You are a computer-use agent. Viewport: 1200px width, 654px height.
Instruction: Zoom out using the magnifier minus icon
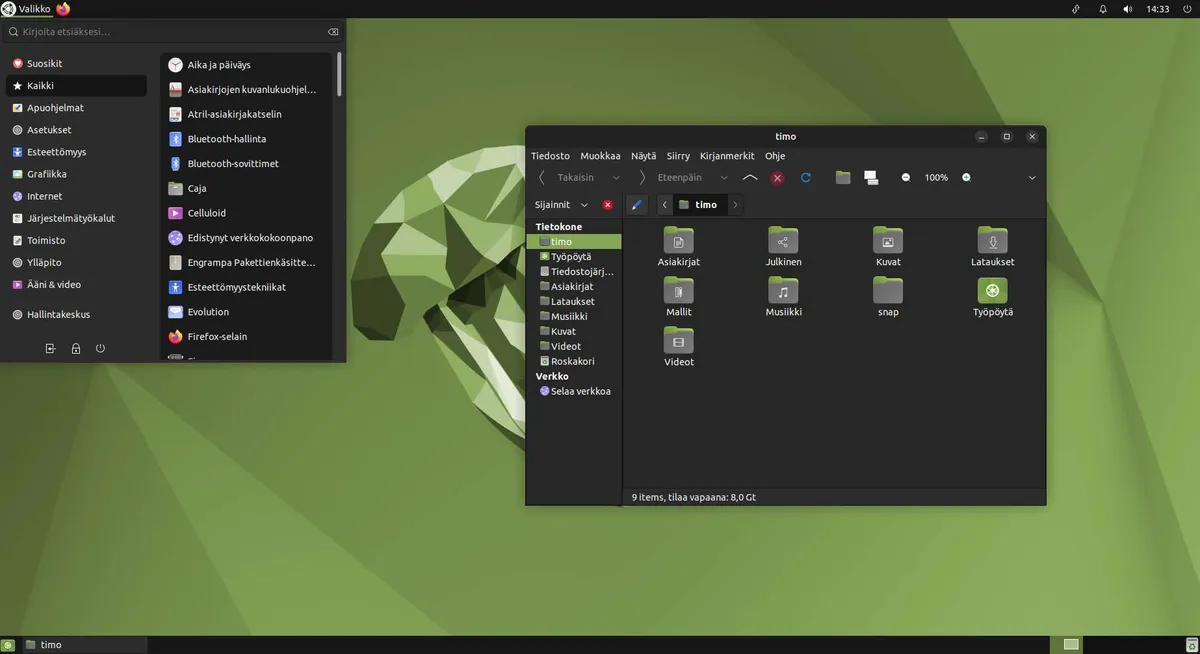click(x=906, y=177)
